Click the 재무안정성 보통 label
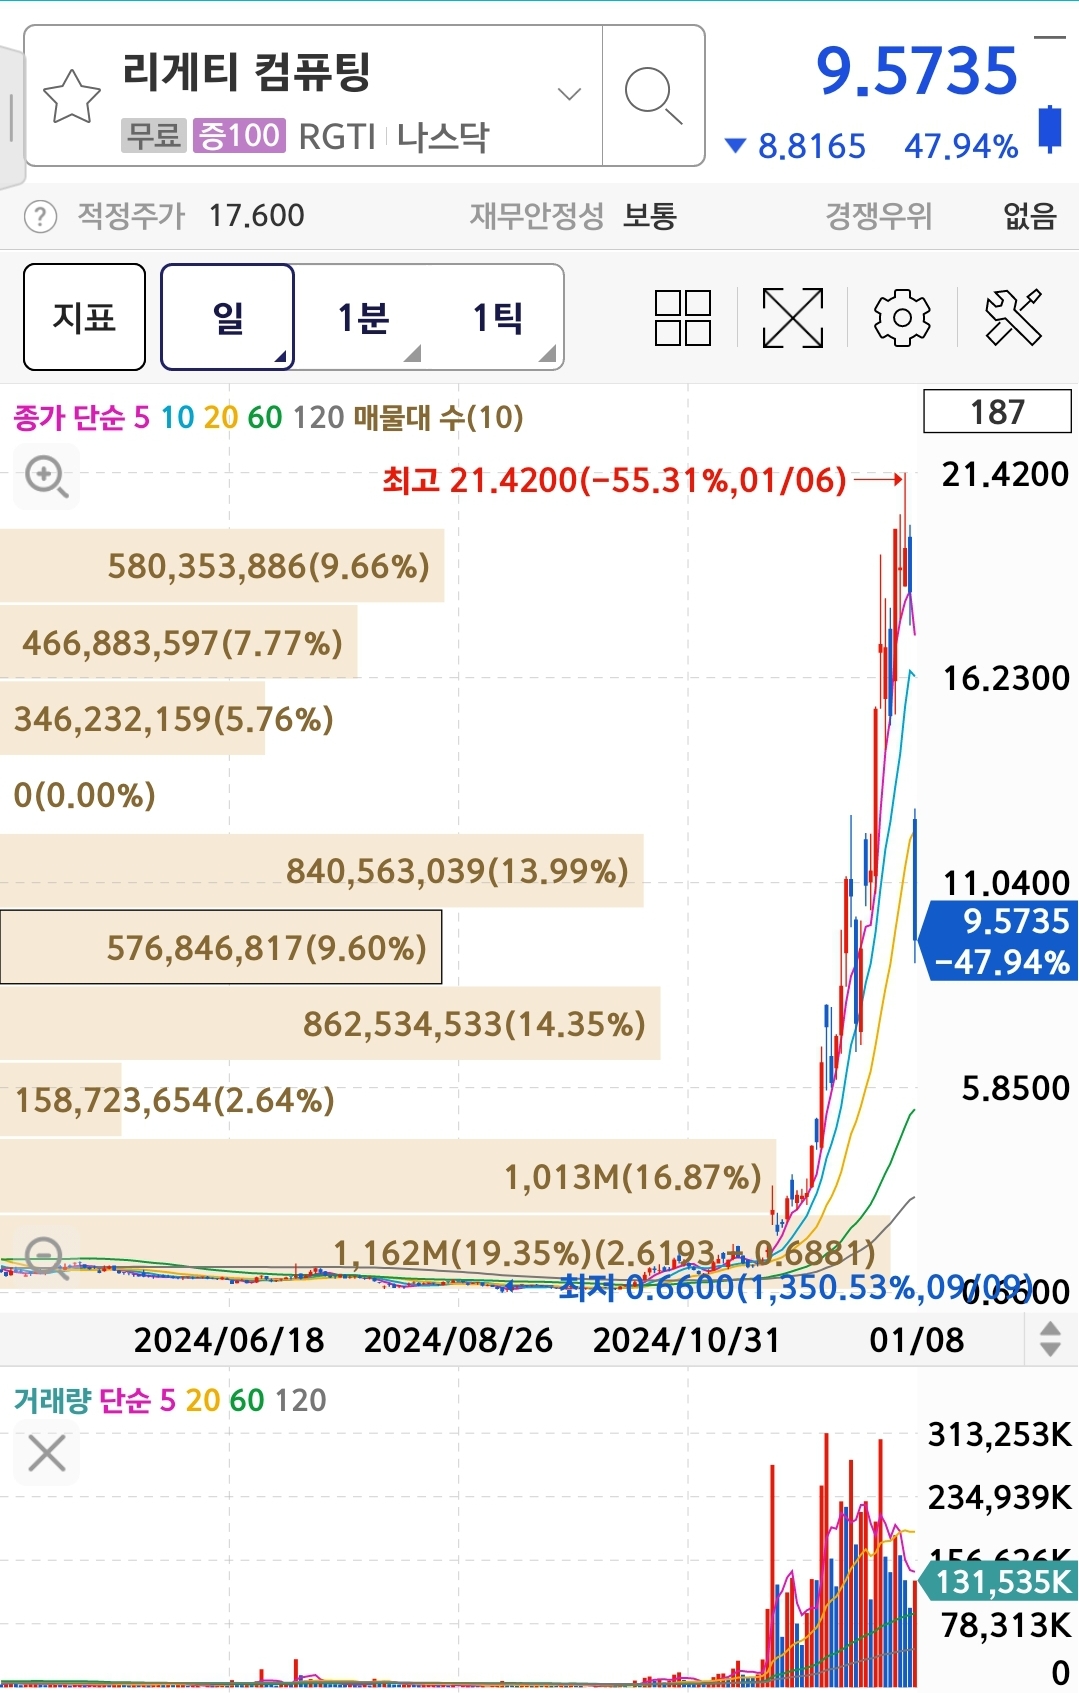Image resolution: width=1079 pixels, height=1693 pixels. point(573,215)
